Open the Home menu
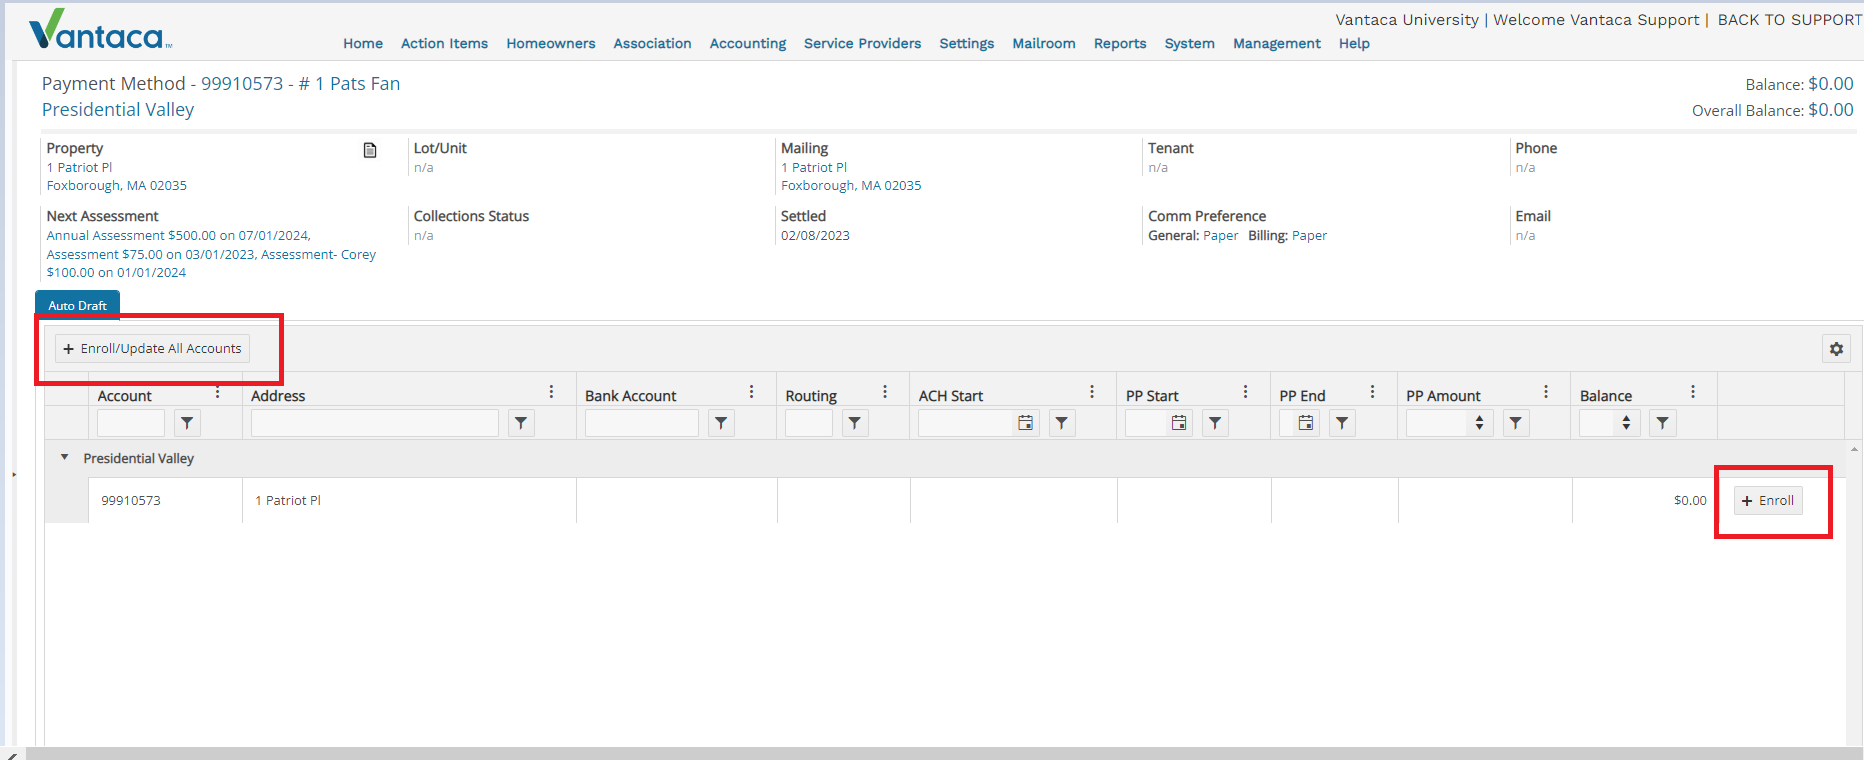1864x760 pixels. click(x=363, y=44)
